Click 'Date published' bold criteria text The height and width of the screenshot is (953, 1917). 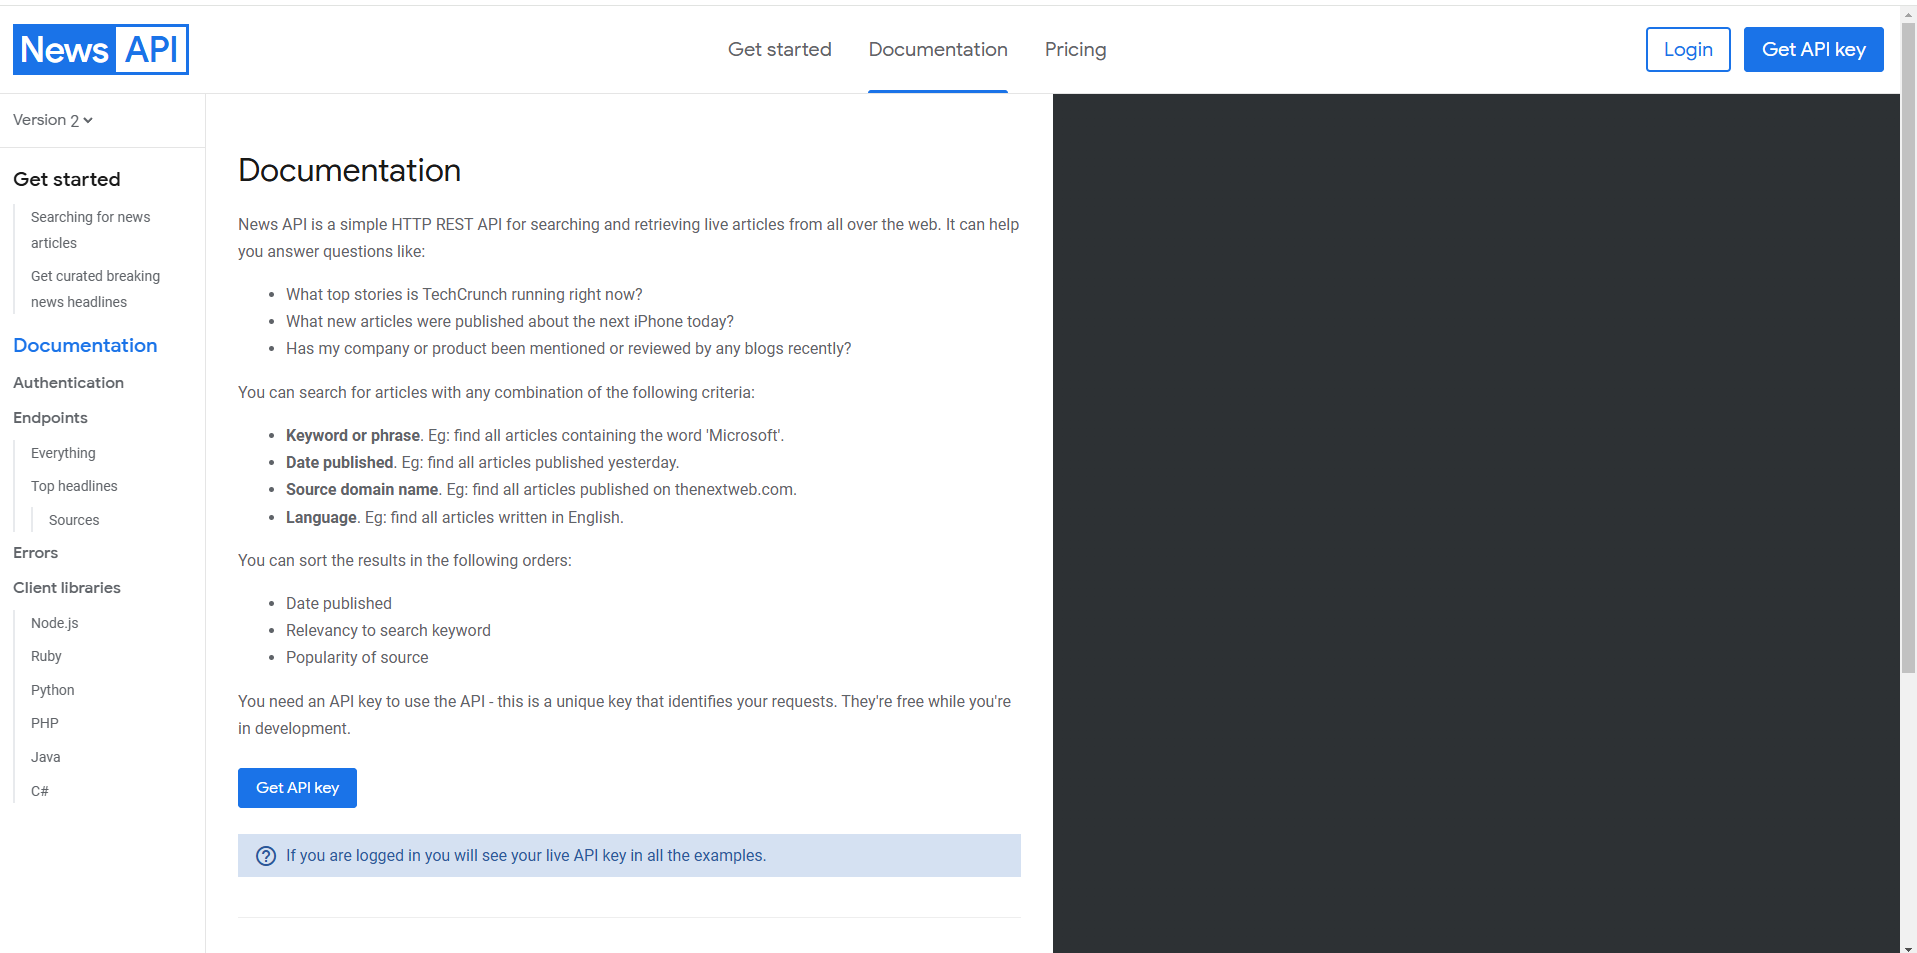click(340, 463)
